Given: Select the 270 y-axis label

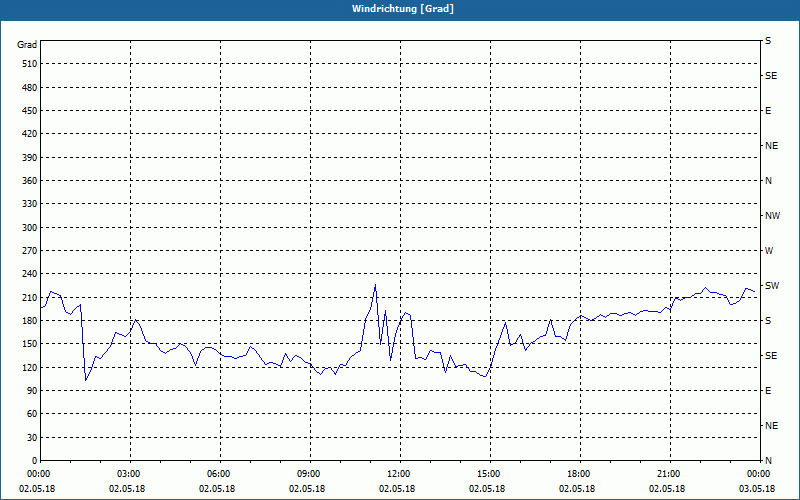Looking at the screenshot, I should (x=30, y=251).
